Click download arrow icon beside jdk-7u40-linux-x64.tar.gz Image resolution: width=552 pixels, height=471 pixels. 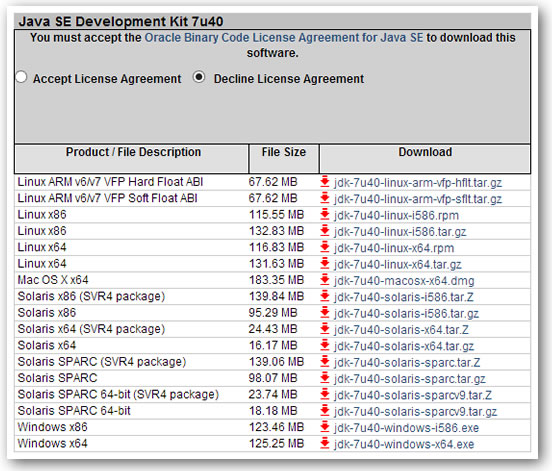[x=325, y=264]
